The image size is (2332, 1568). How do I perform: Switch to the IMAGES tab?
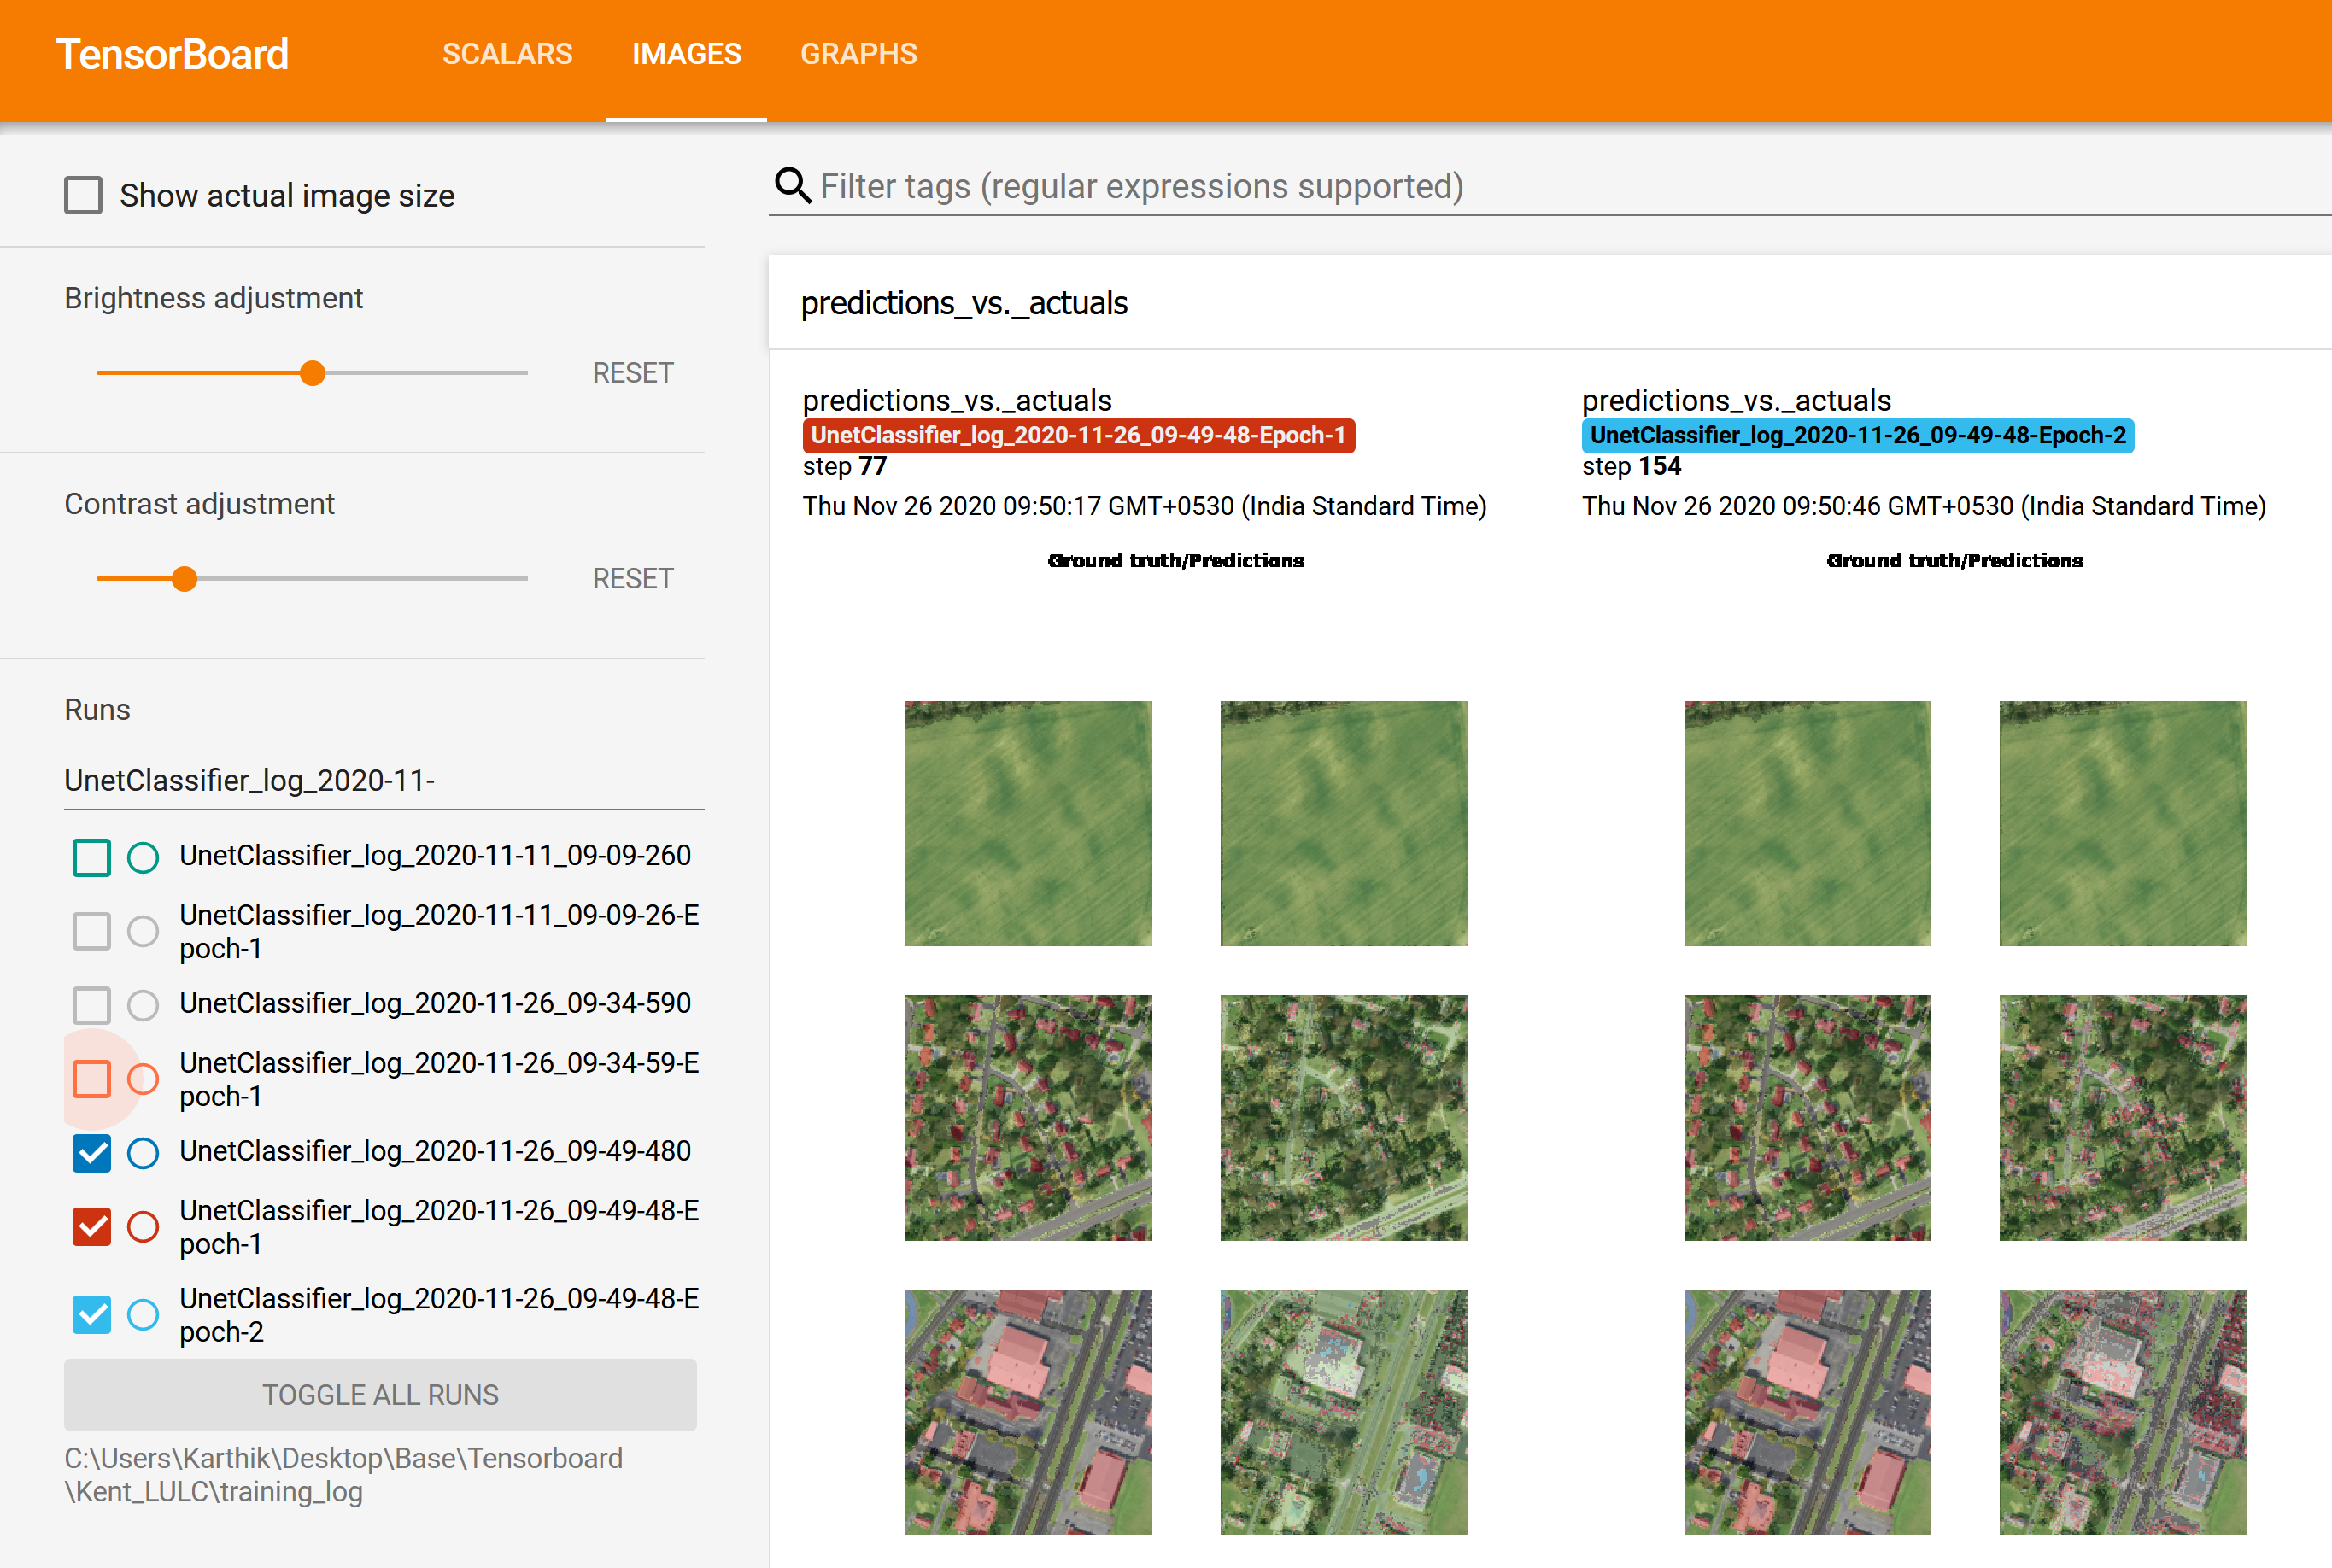[686, 54]
